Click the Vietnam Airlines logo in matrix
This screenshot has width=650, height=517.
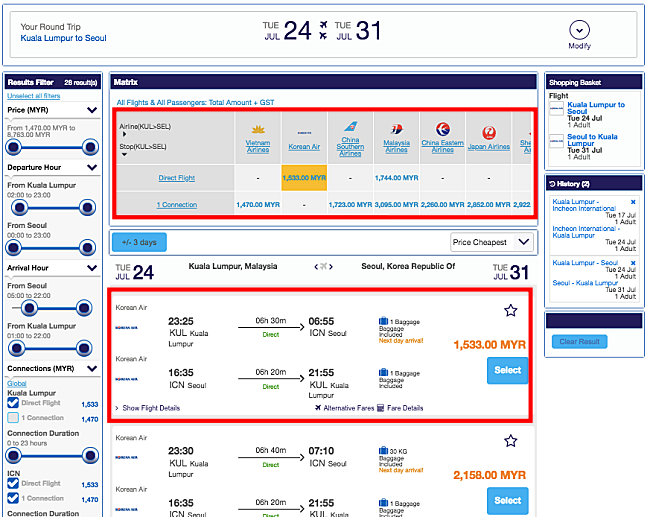(258, 130)
